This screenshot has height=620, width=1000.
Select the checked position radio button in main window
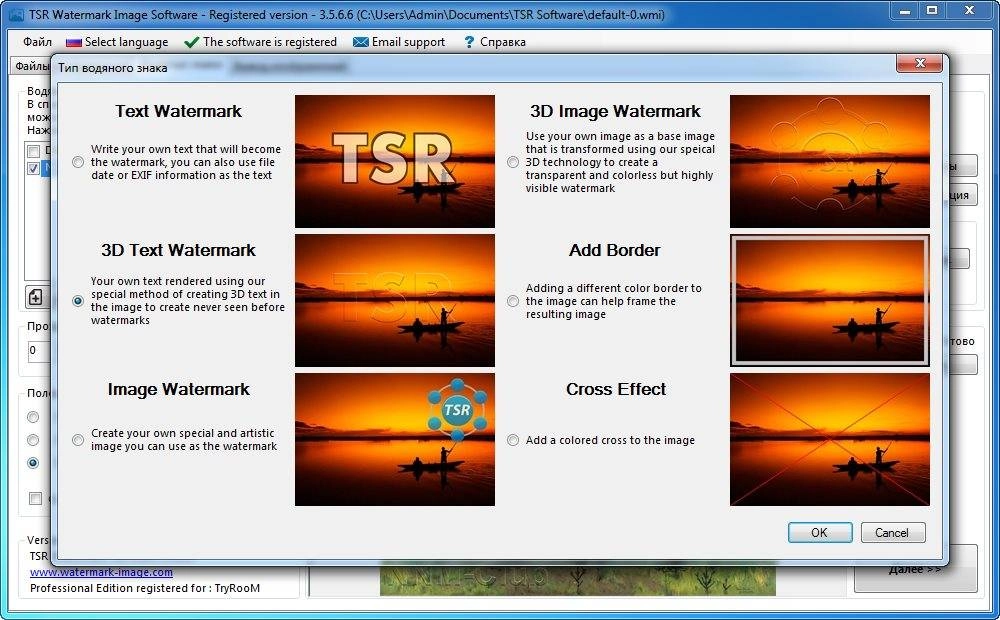click(x=33, y=462)
